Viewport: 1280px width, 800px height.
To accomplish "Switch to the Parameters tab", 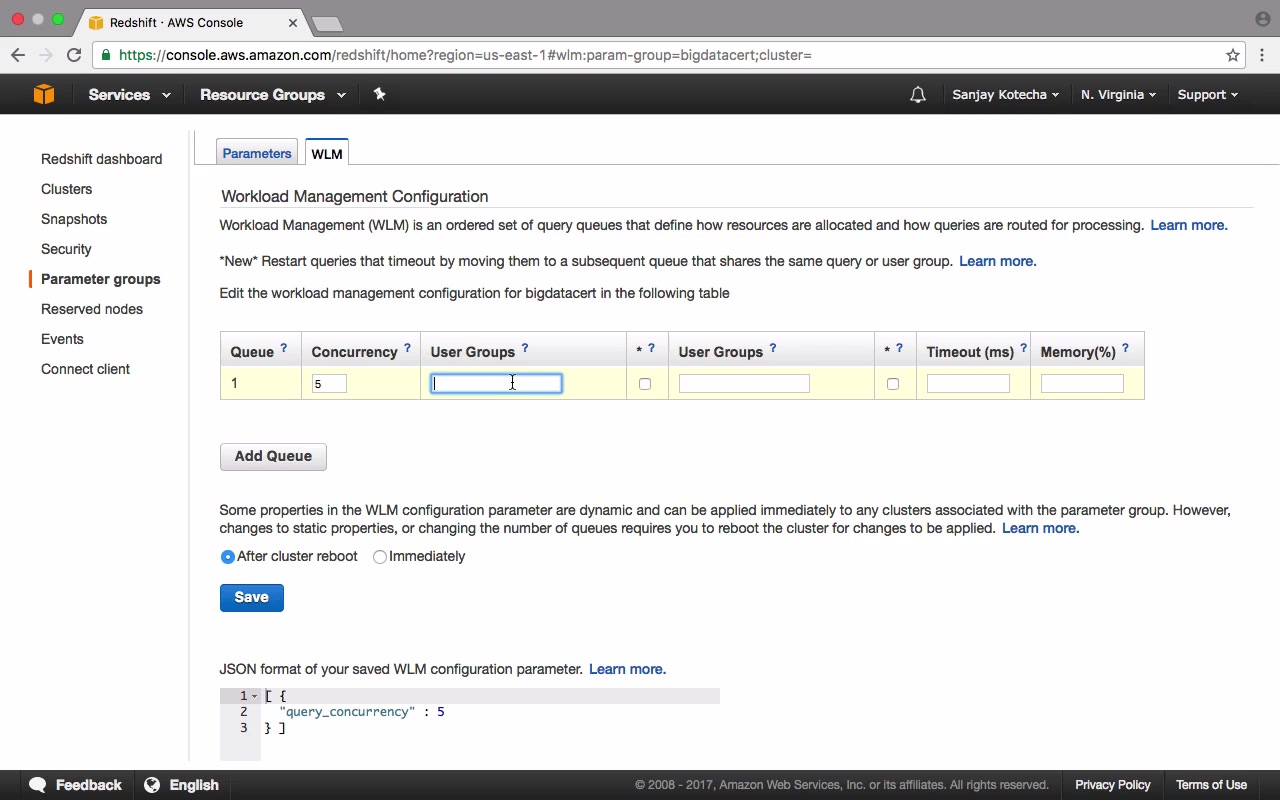I will 257,153.
